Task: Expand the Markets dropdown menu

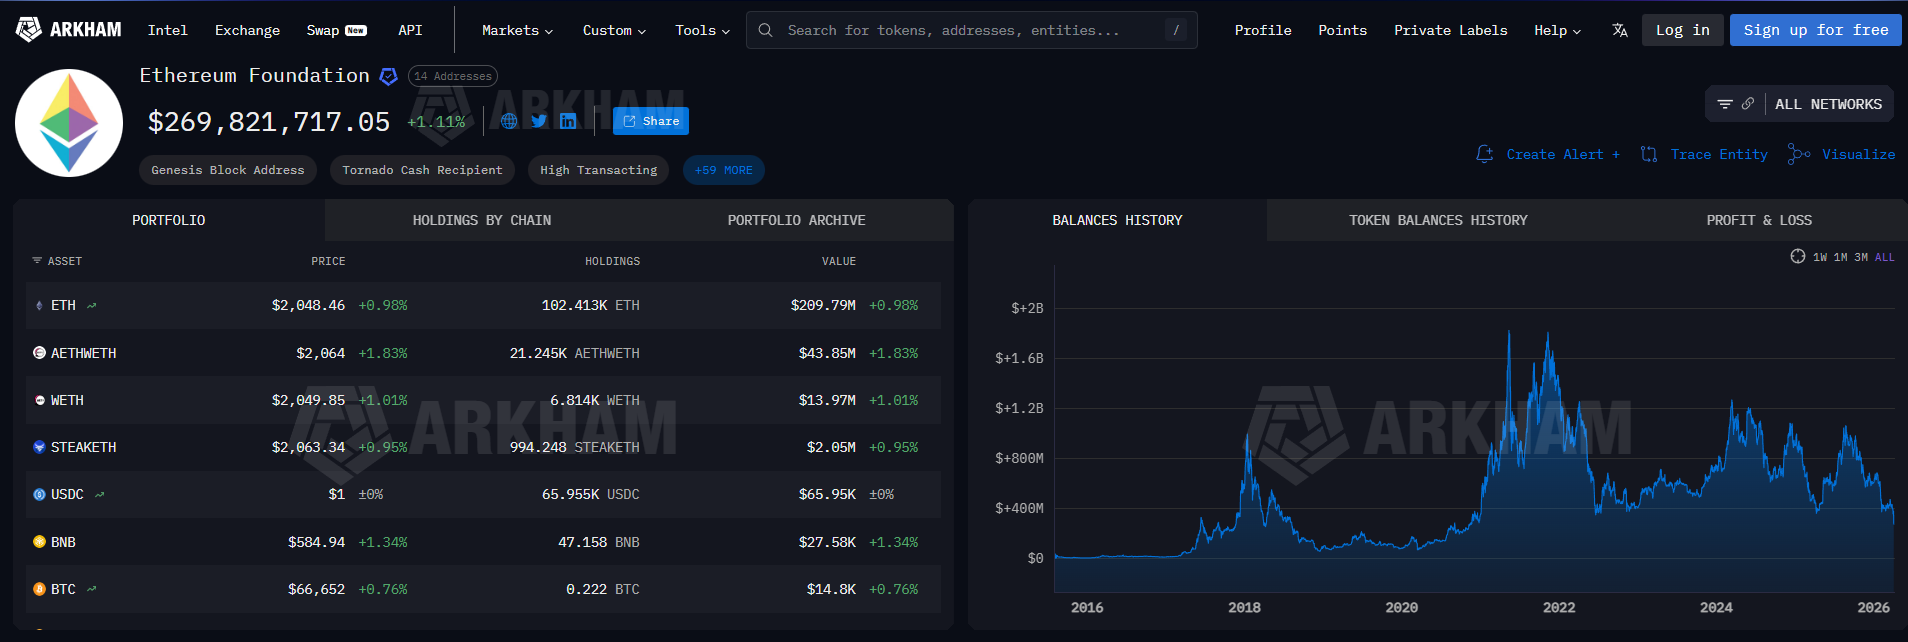Action: point(517,30)
